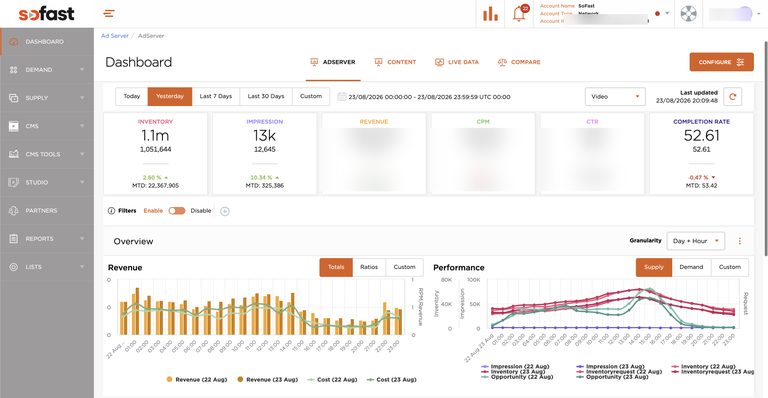Click the sliders icon on Configure button
This screenshot has height=398, width=768.
[741, 62]
